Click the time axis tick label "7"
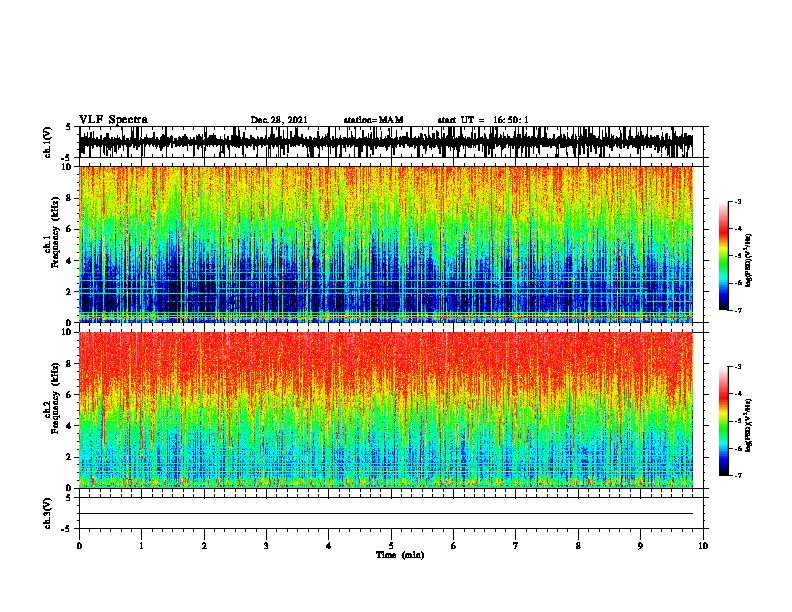Image resolution: width=792 pixels, height=612 pixels. click(516, 546)
